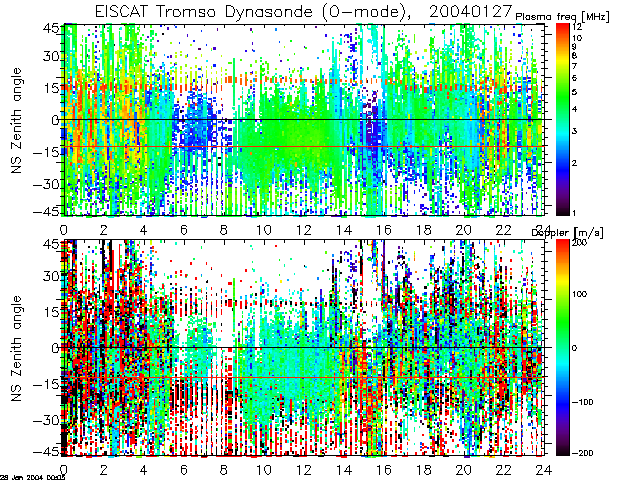Click hour '20' on bottom panel time axis
The width and height of the screenshot is (640, 480).
point(464,470)
